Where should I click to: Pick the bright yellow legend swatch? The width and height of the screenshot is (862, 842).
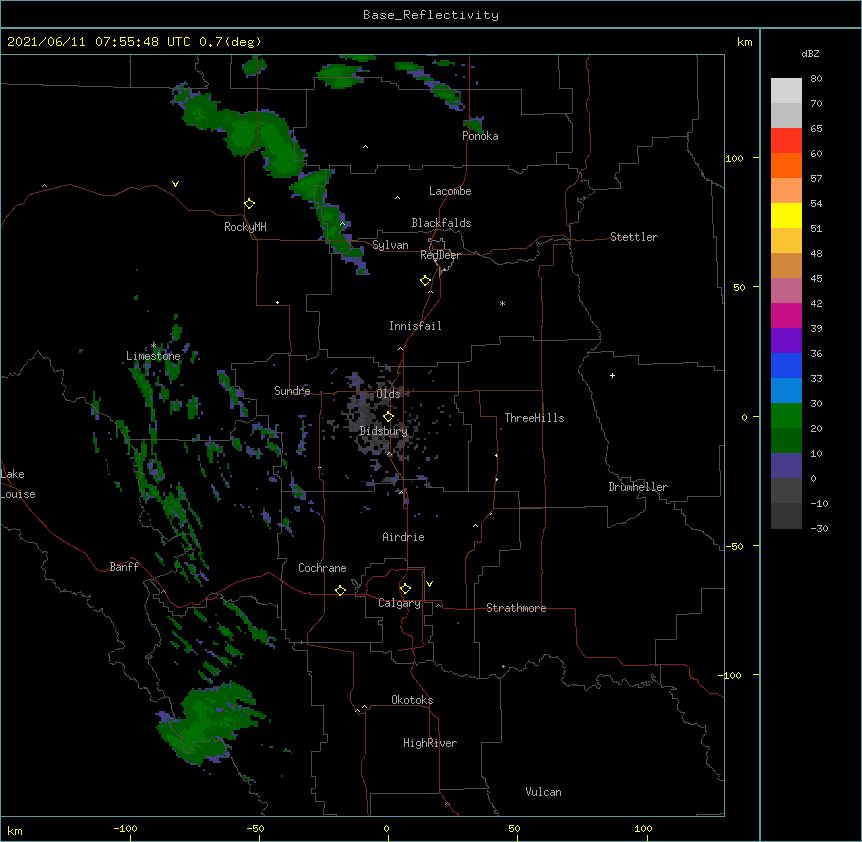[x=786, y=215]
